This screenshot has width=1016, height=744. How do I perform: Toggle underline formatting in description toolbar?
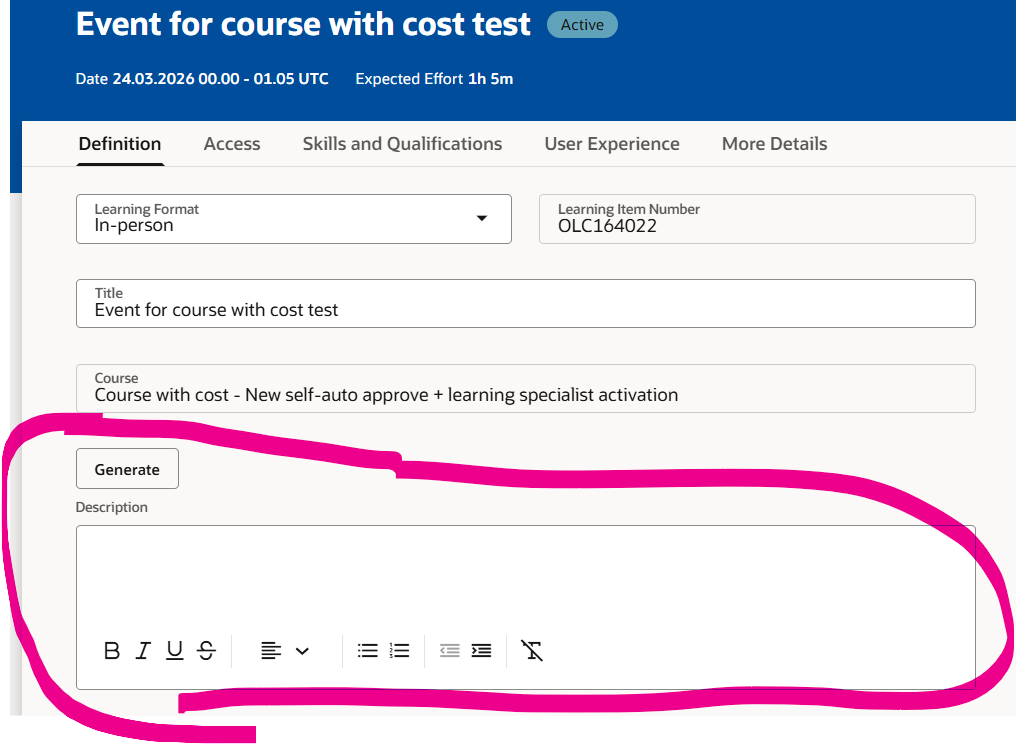point(174,650)
